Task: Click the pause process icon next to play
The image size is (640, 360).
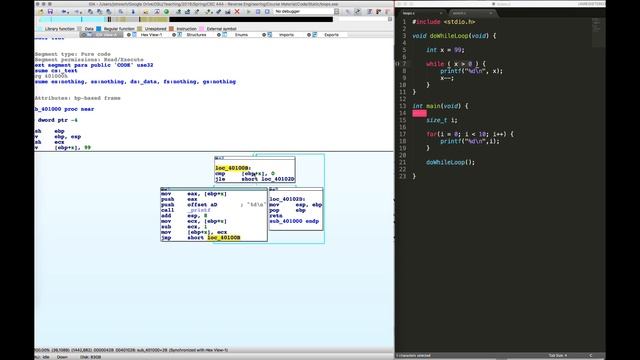Action: [x=258, y=11]
